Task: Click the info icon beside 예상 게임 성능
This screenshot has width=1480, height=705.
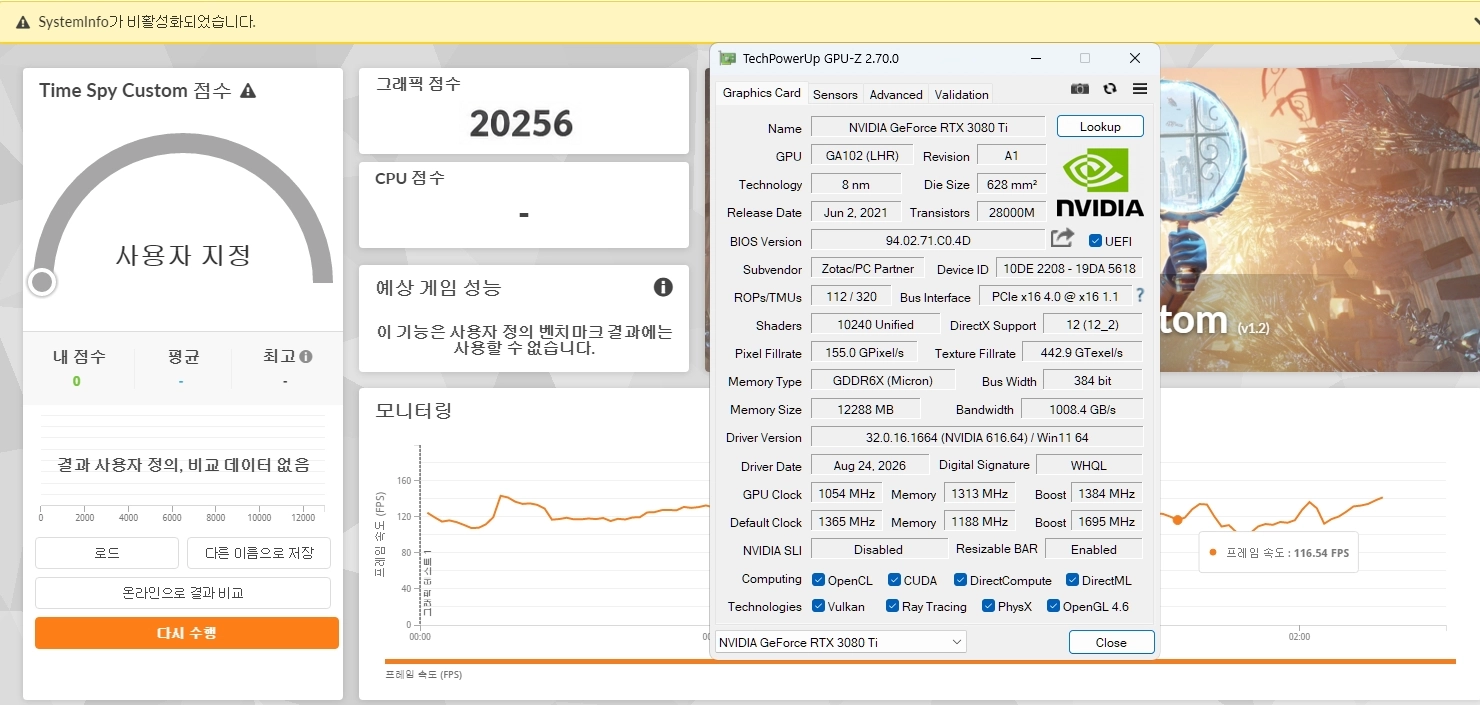Action: click(663, 287)
